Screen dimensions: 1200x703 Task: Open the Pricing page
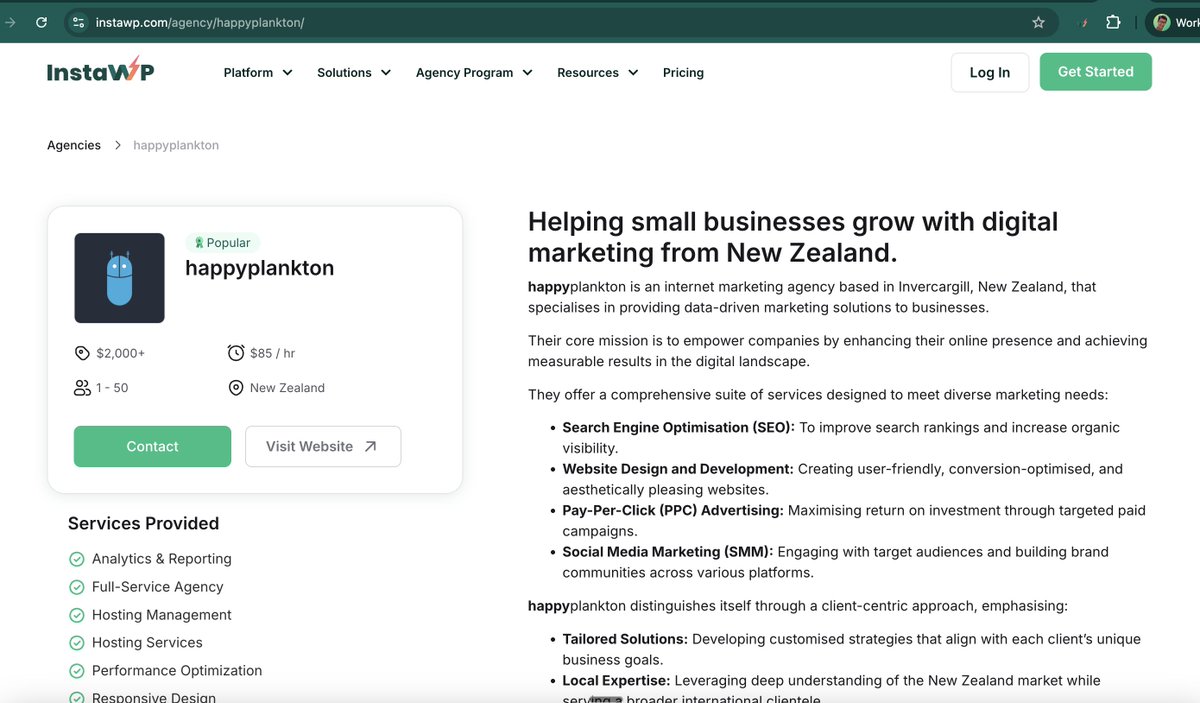pos(683,72)
